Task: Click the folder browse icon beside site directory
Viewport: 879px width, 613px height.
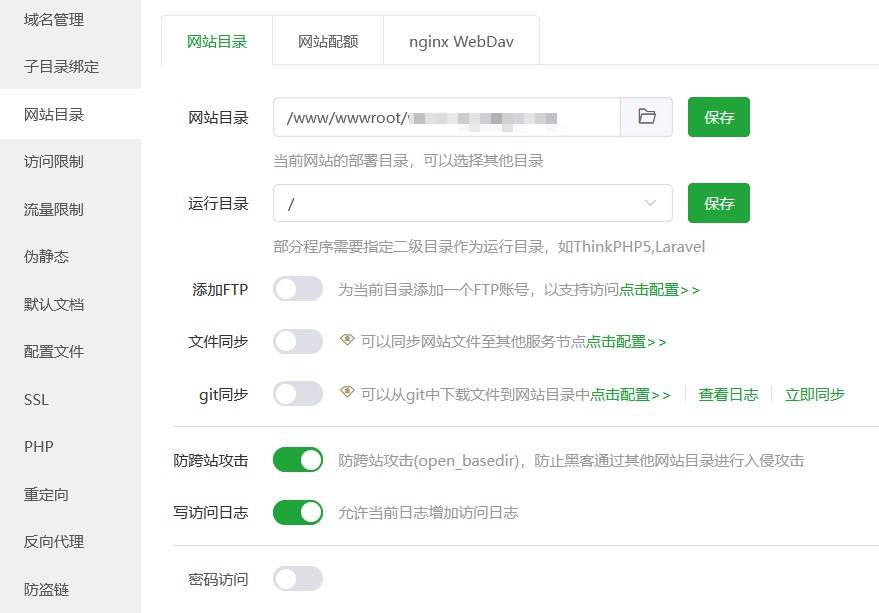Action: [646, 117]
